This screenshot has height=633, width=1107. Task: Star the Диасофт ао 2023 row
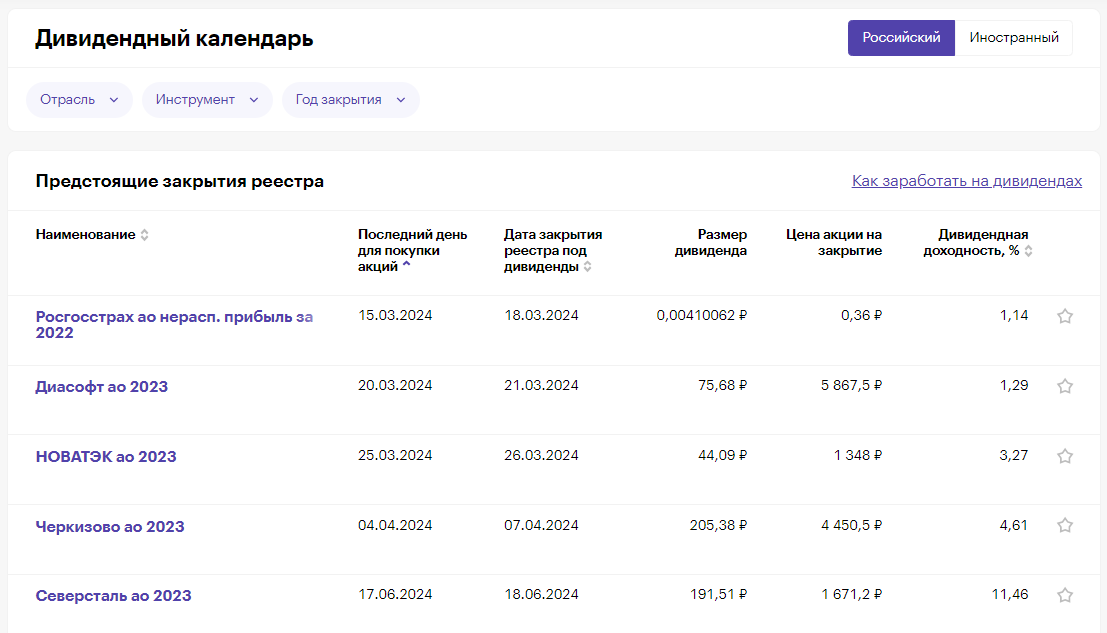click(x=1065, y=386)
